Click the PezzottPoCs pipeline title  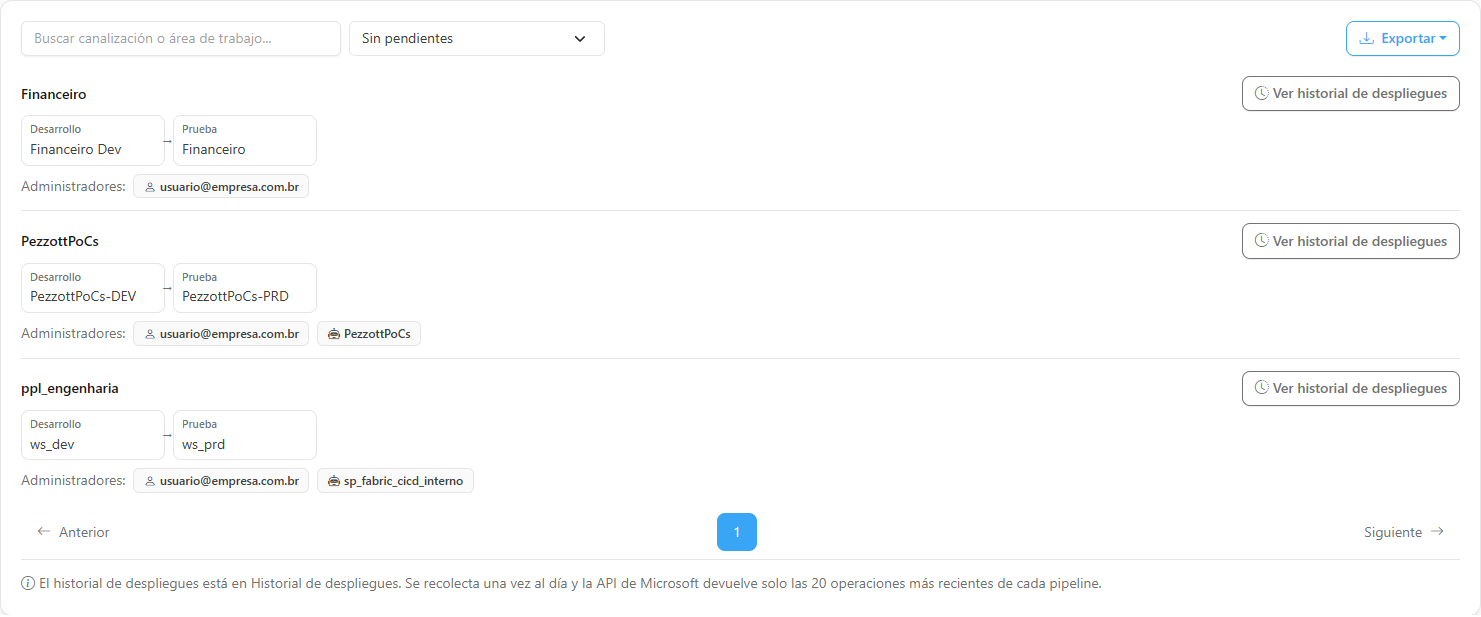[x=60, y=241]
